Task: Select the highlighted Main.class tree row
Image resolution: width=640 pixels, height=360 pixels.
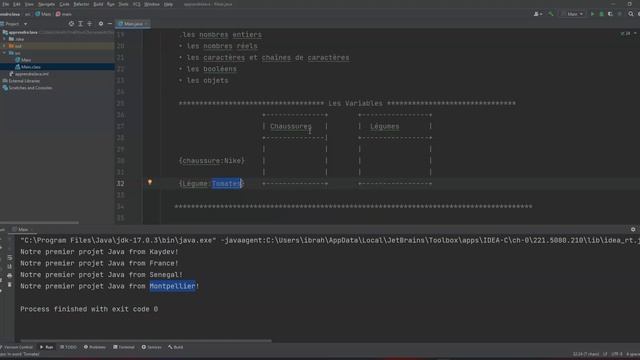Action: pyautogui.click(x=57, y=67)
